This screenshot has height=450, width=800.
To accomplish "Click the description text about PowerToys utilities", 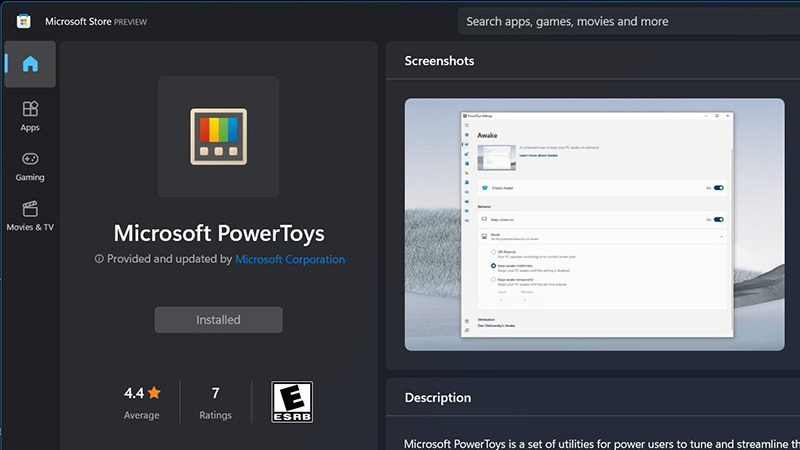I will (x=602, y=443).
